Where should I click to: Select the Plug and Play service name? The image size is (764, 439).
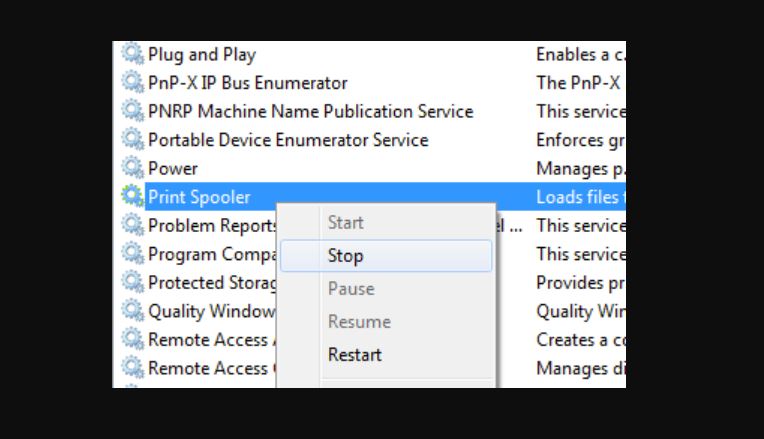pos(202,55)
